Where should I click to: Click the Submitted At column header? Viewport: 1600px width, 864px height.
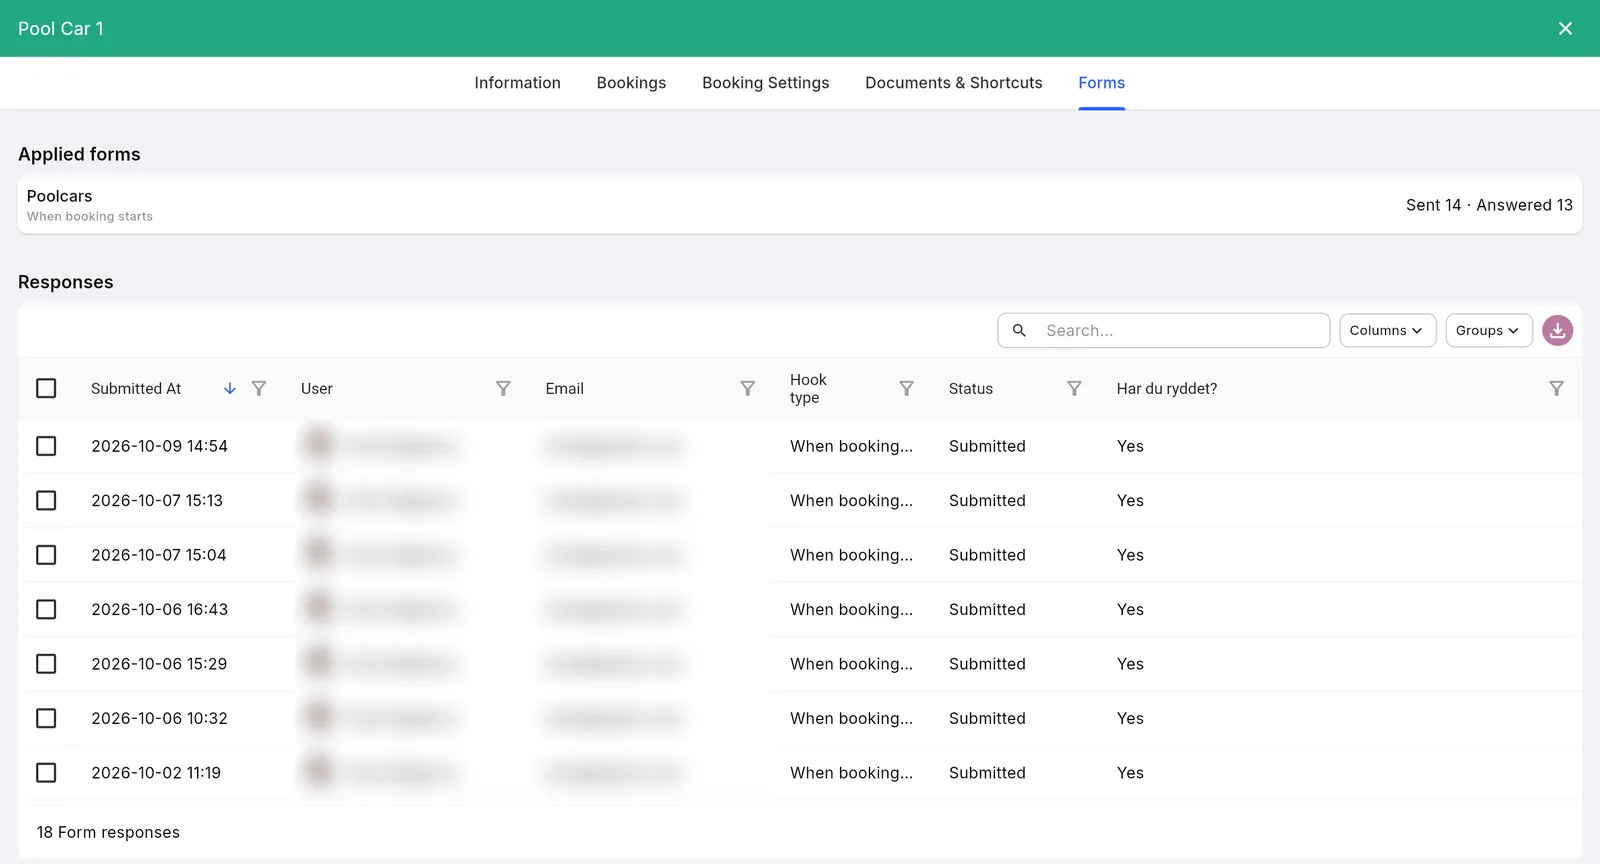[136, 388]
